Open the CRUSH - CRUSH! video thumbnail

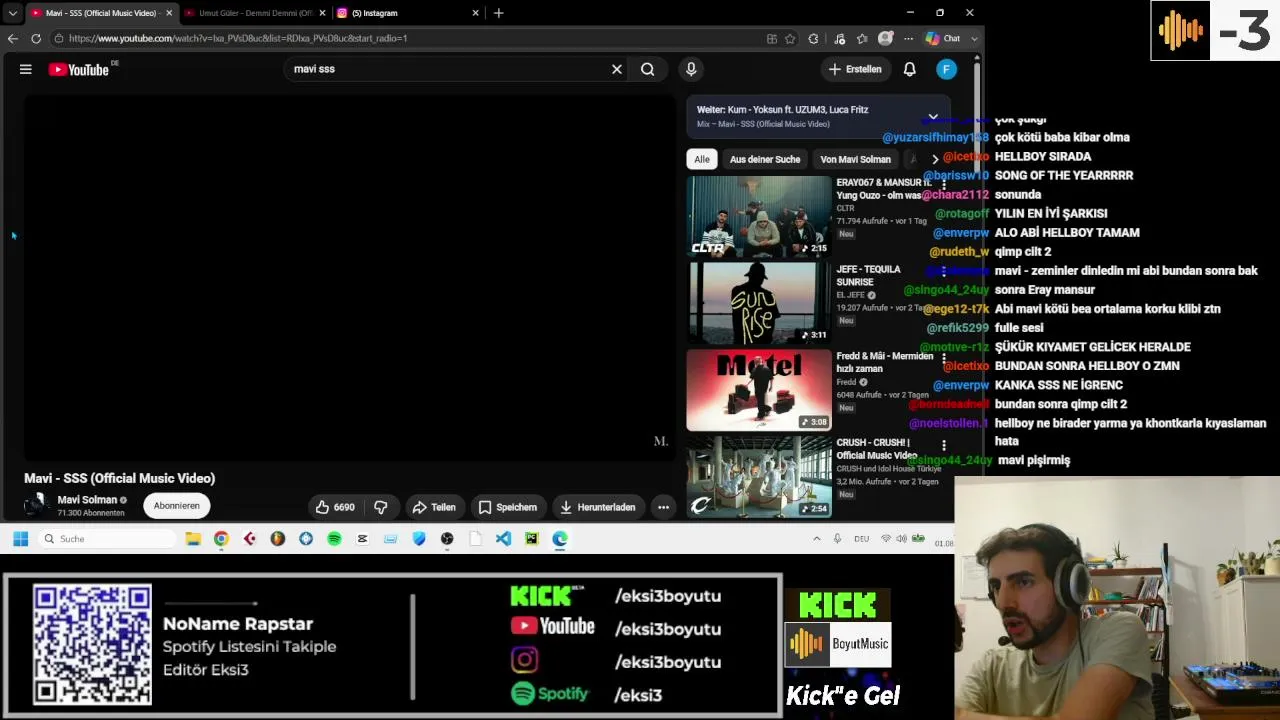pos(759,477)
